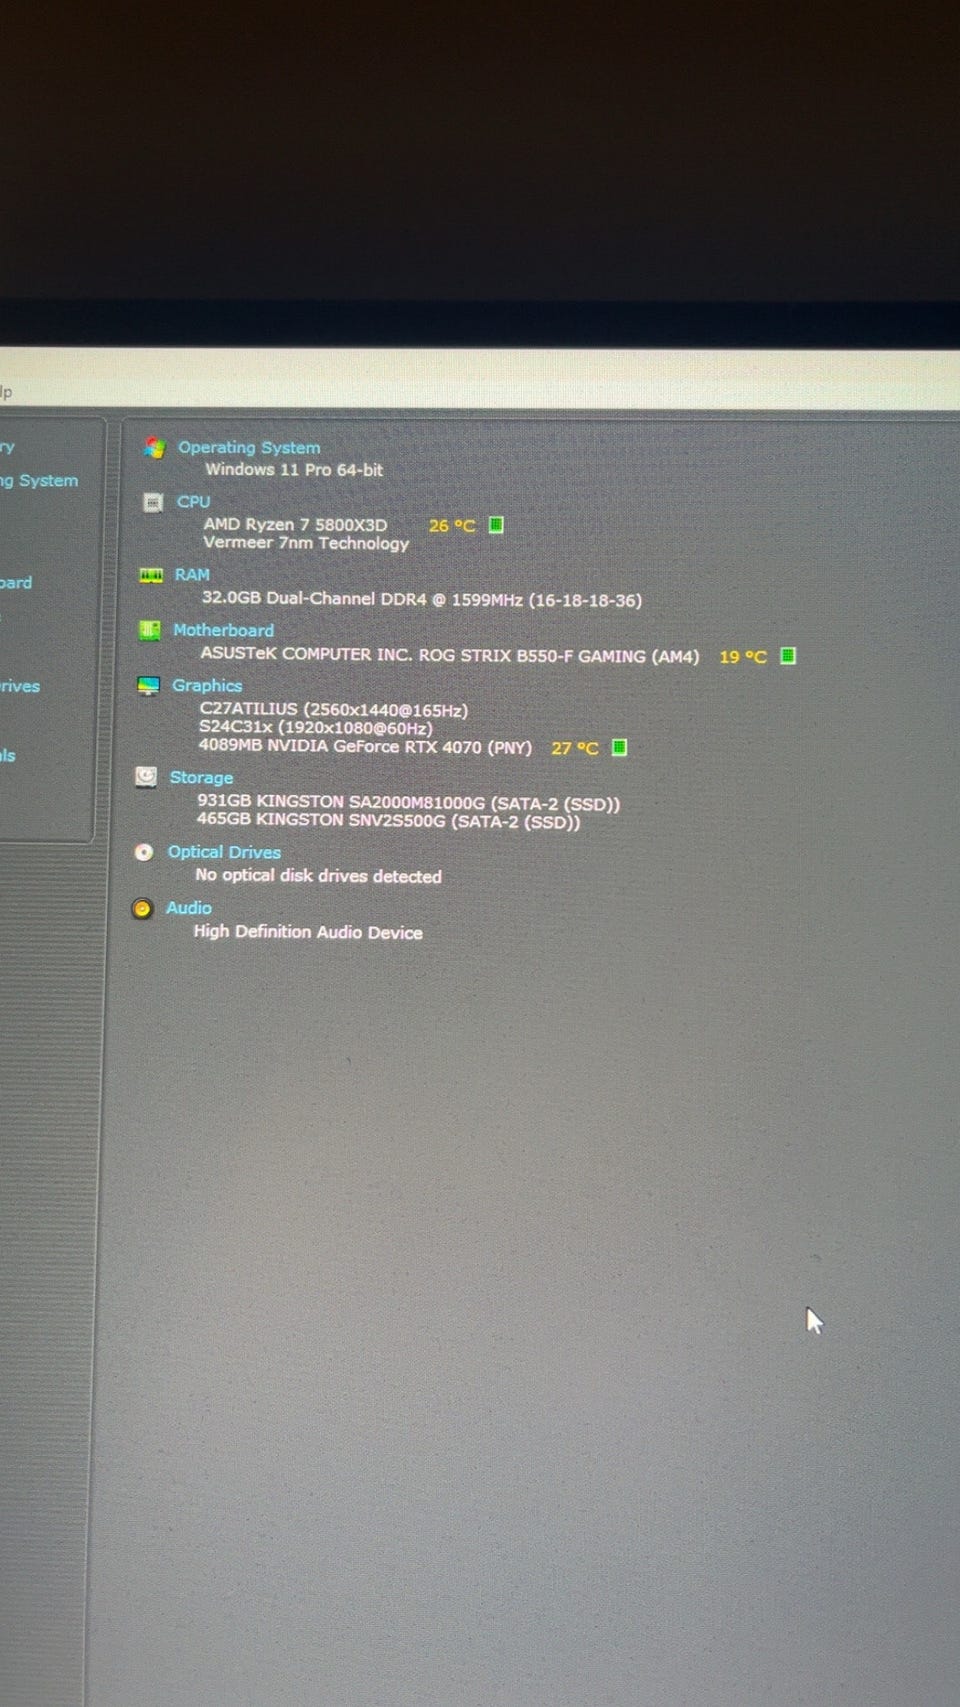
Task: Click 'ROG STRIX B550-F GAMING' motherboard line
Action: tap(450, 655)
